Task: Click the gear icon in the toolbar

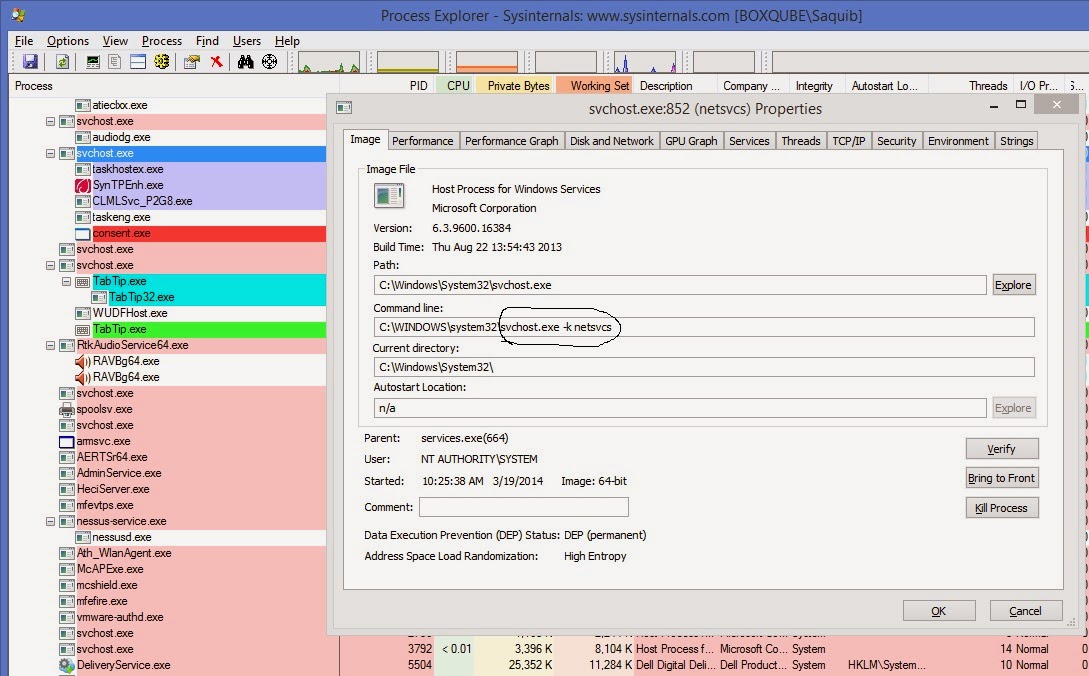Action: pos(161,60)
